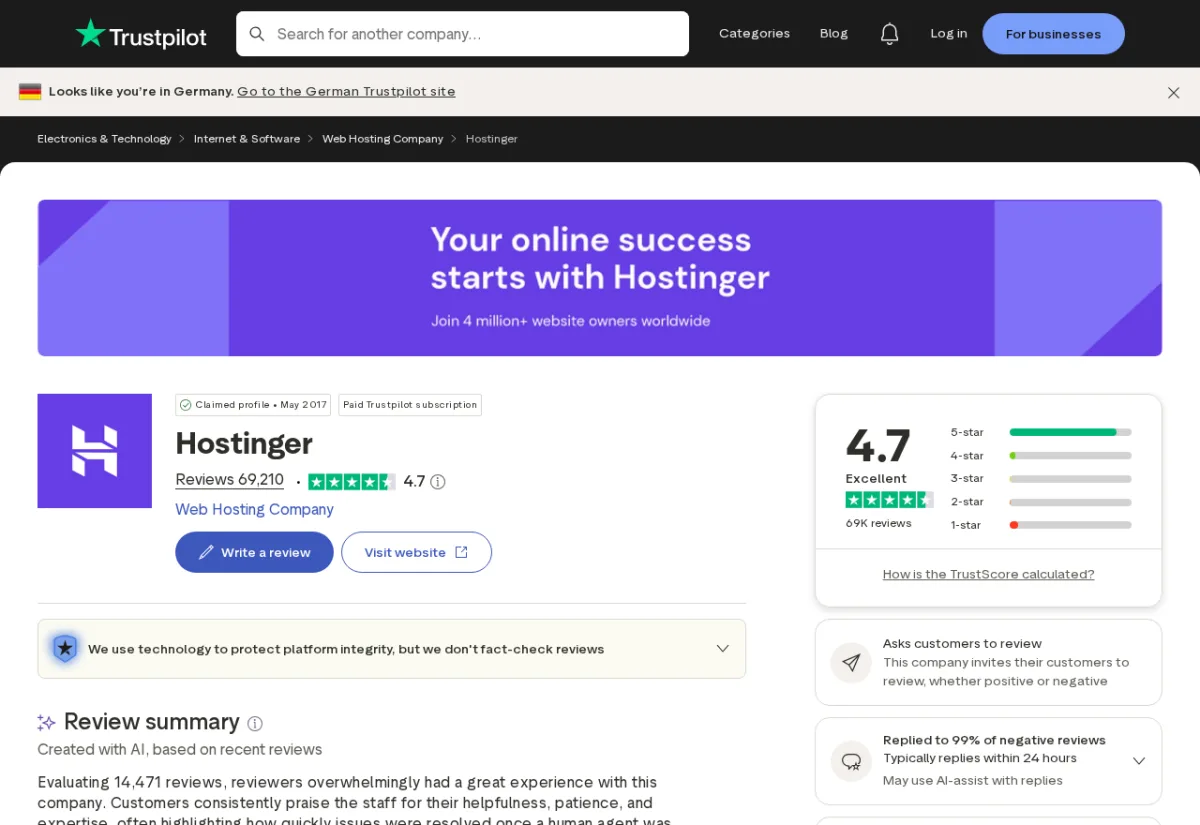Click the Review summary AI sparkle icon

pos(46,722)
